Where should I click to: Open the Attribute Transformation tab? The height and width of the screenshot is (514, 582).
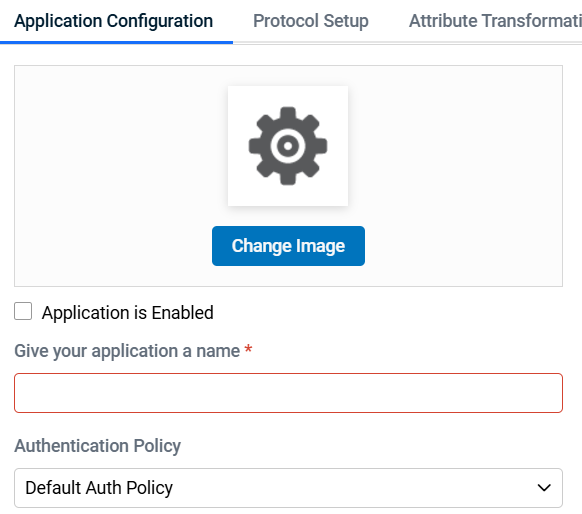pyautogui.click(x=495, y=21)
